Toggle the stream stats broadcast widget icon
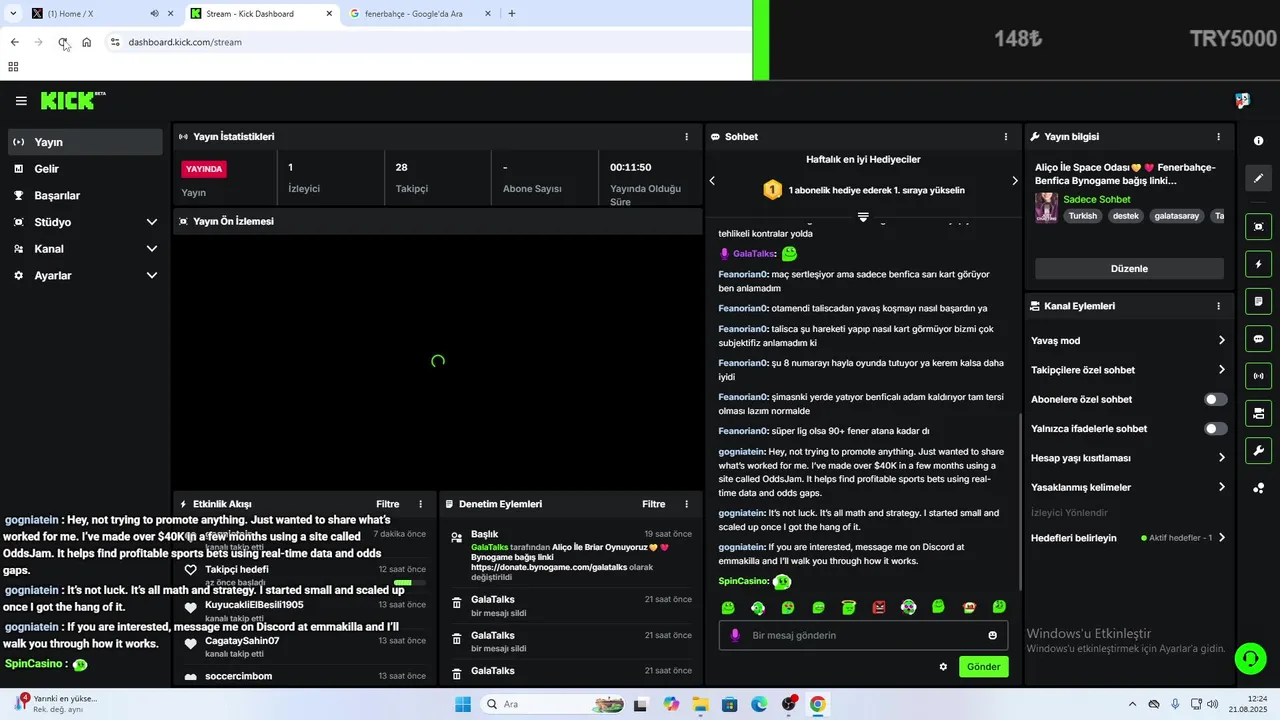1280x720 pixels. tap(1258, 376)
